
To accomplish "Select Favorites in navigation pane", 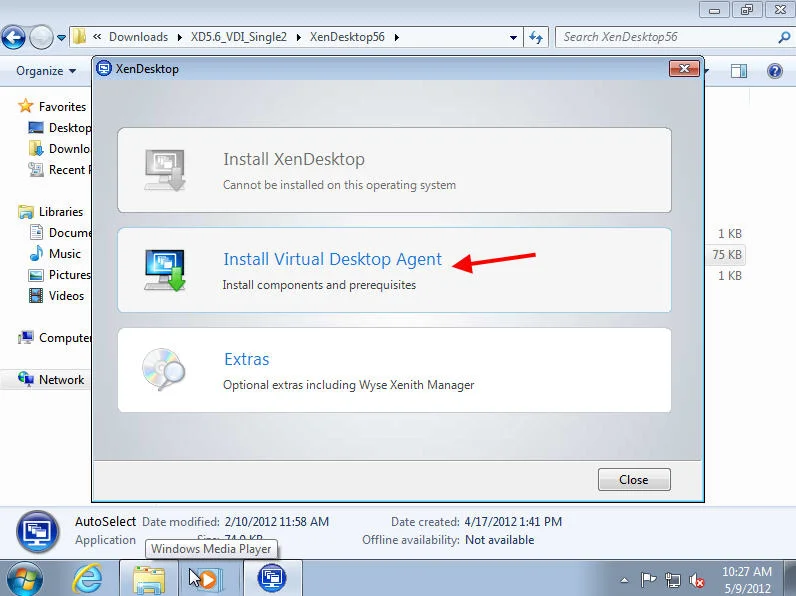I will pos(62,107).
